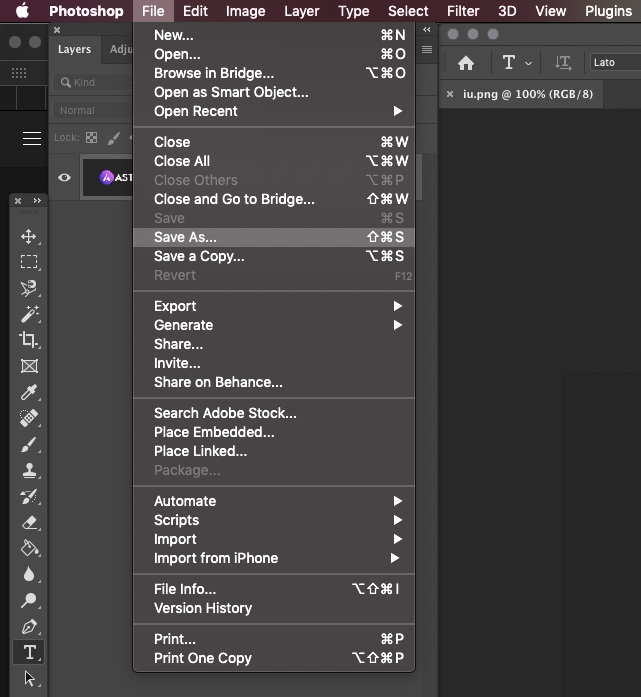
Task: Open File Info... menu item
Action: pos(274,589)
